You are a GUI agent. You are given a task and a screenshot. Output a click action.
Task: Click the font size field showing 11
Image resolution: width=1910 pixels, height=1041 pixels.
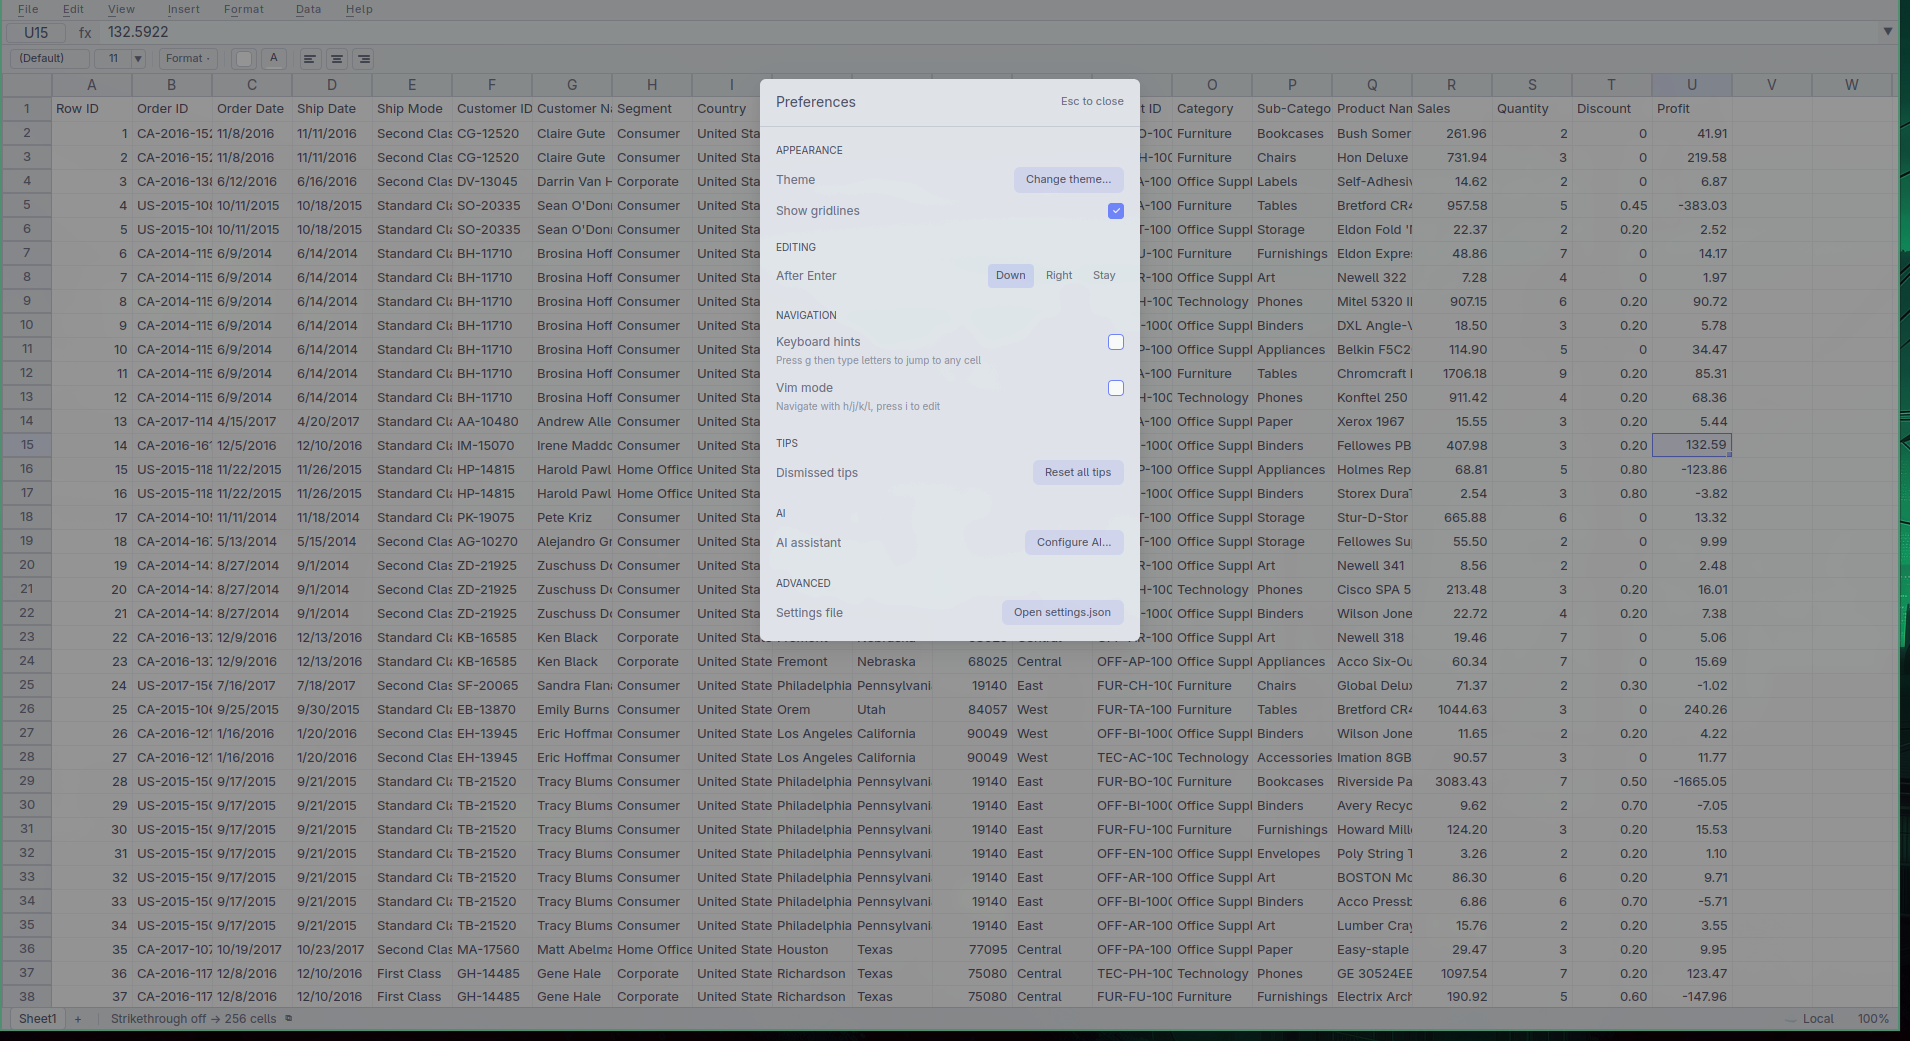click(x=113, y=59)
